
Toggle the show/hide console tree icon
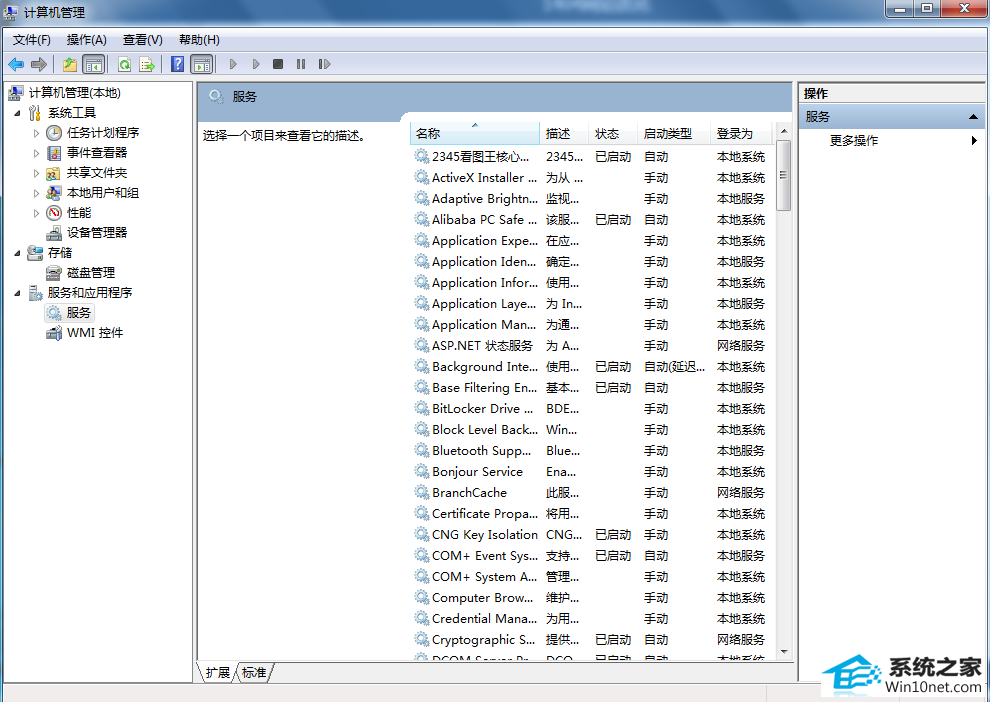[x=93, y=64]
